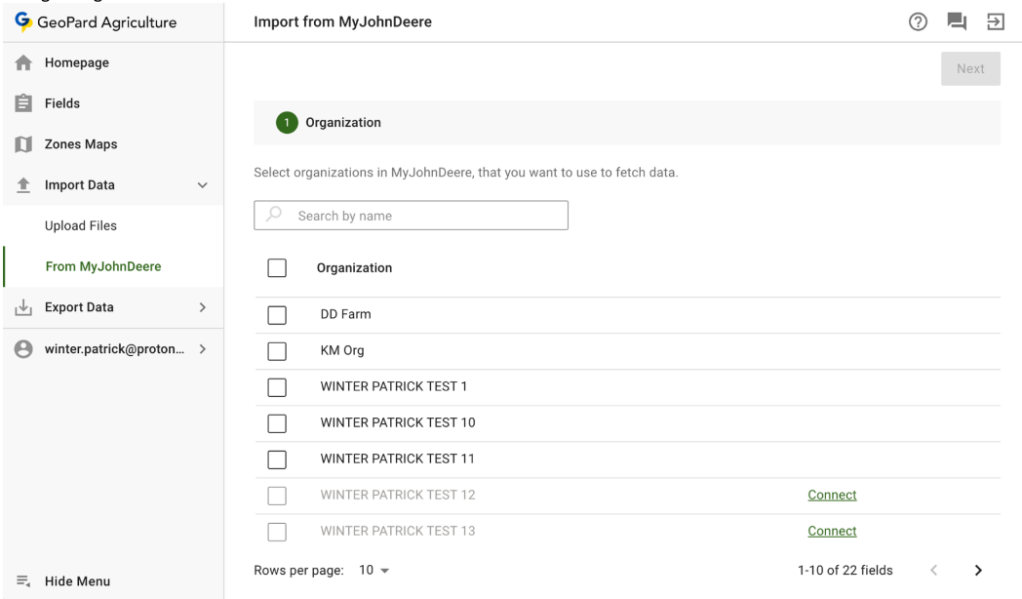Click Connect for WINTER PATRICK TEST 12

832,495
